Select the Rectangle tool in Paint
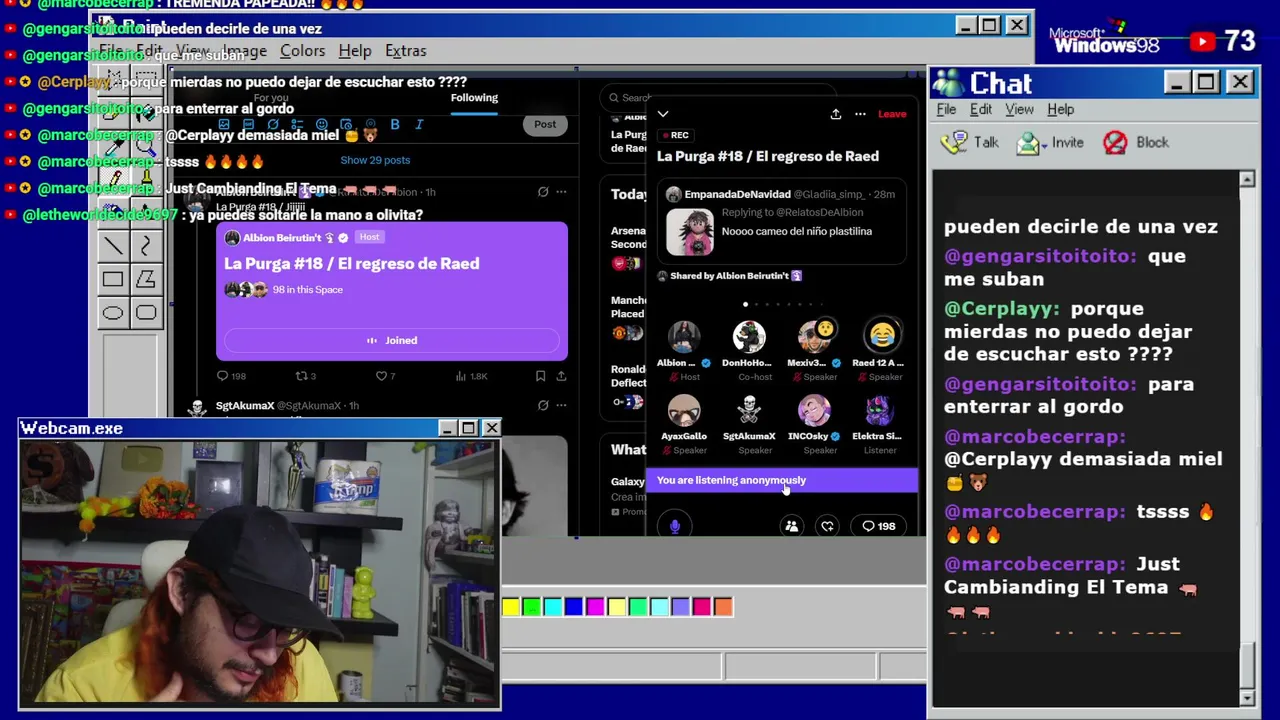The image size is (1280, 720). 113,280
